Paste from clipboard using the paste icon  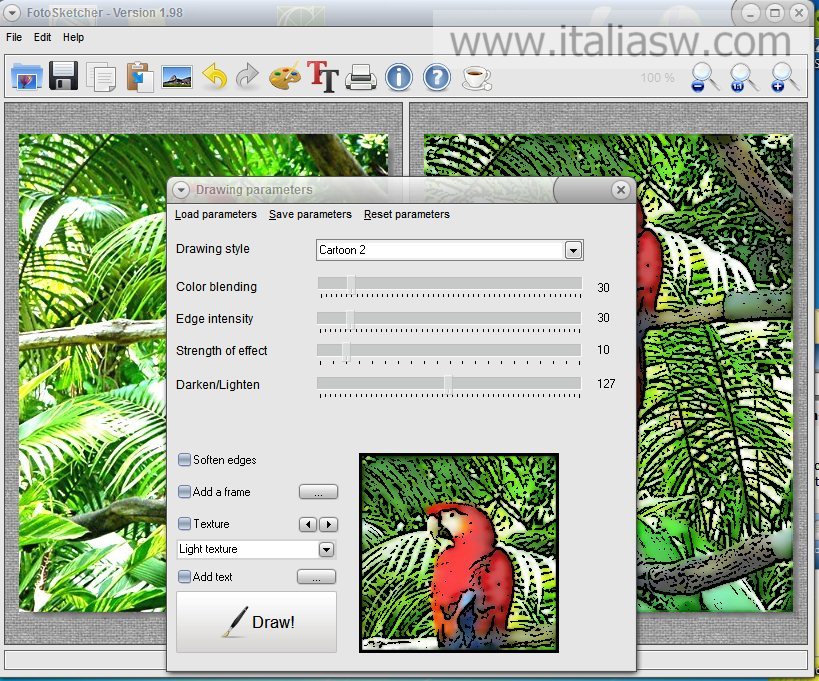pos(139,77)
